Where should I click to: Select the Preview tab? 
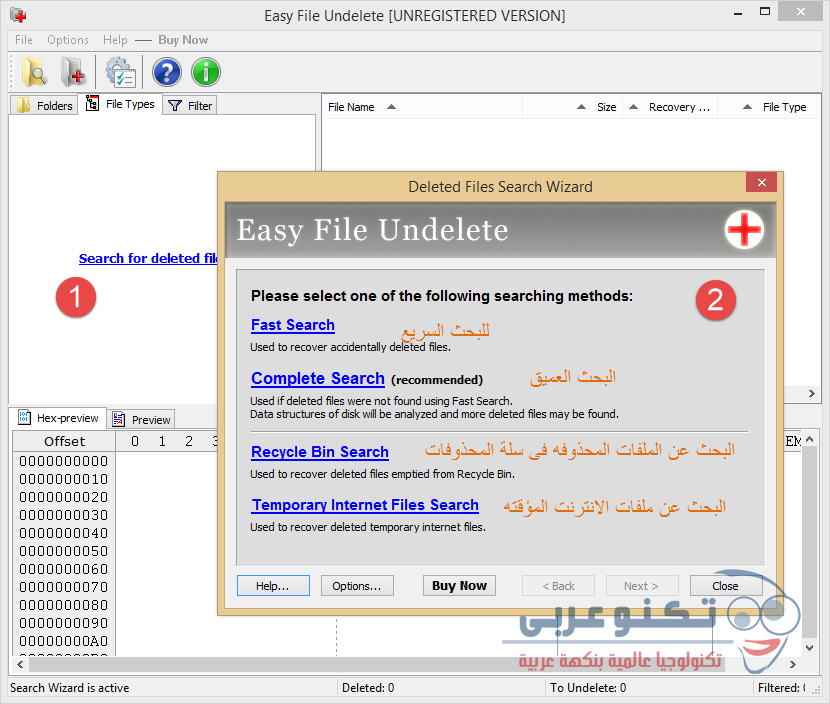142,420
